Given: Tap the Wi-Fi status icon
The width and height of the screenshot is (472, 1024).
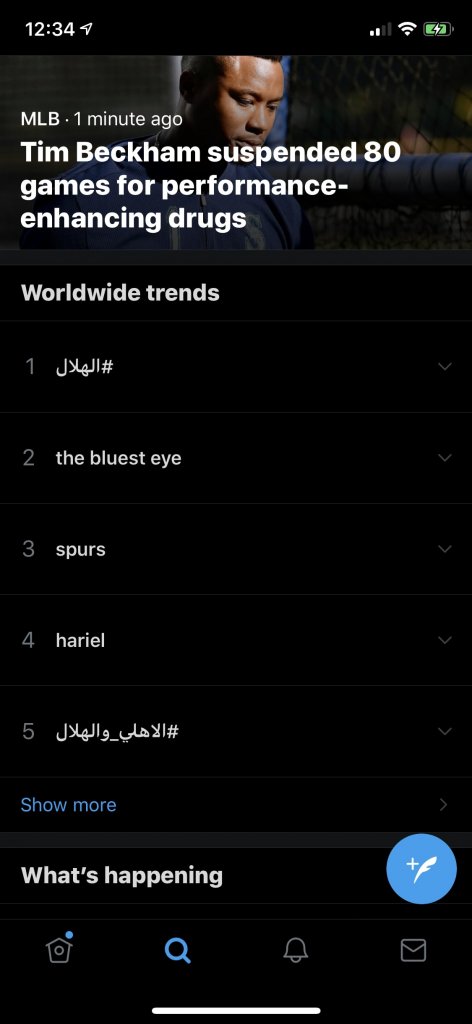Looking at the screenshot, I should pos(408,29).
